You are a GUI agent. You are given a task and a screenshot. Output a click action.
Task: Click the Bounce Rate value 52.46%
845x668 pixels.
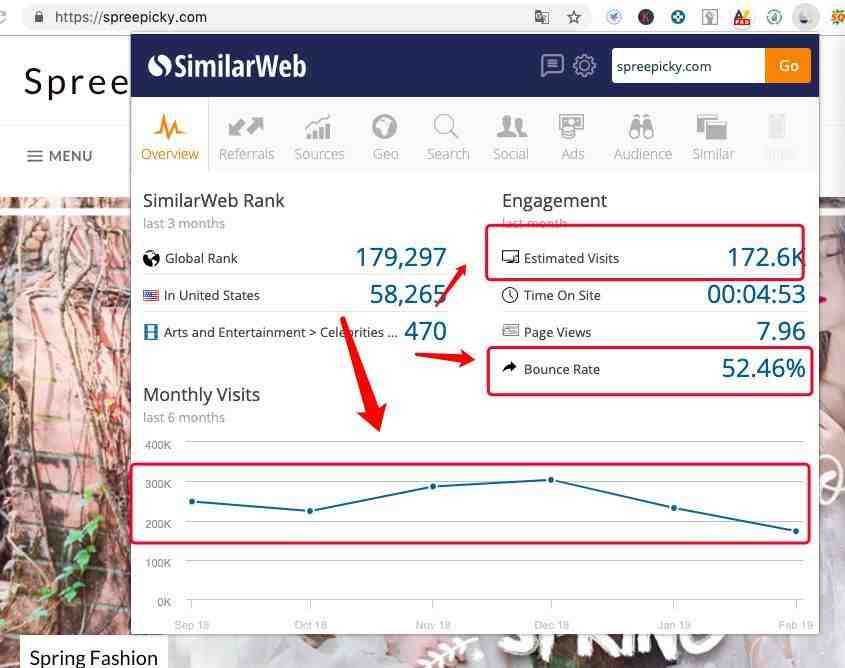pos(763,368)
